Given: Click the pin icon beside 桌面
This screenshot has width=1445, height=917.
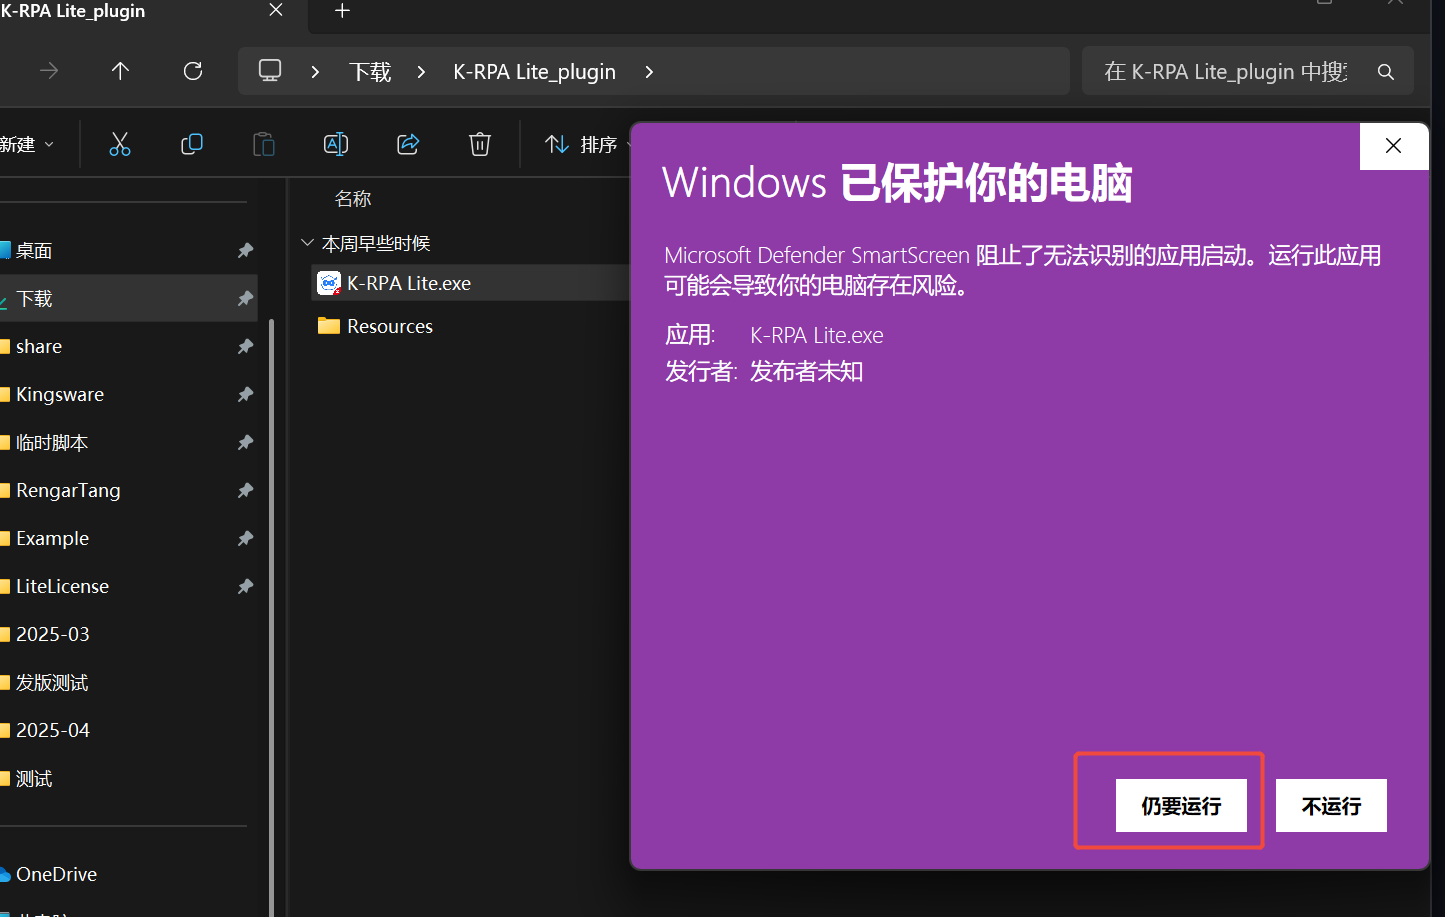Looking at the screenshot, I should [245, 251].
